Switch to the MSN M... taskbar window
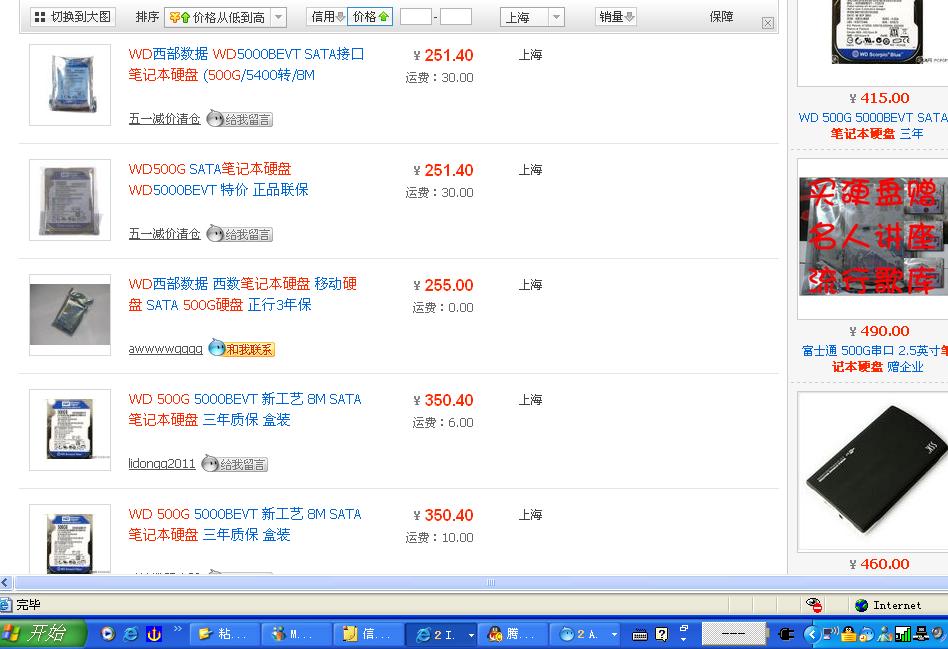 click(296, 634)
